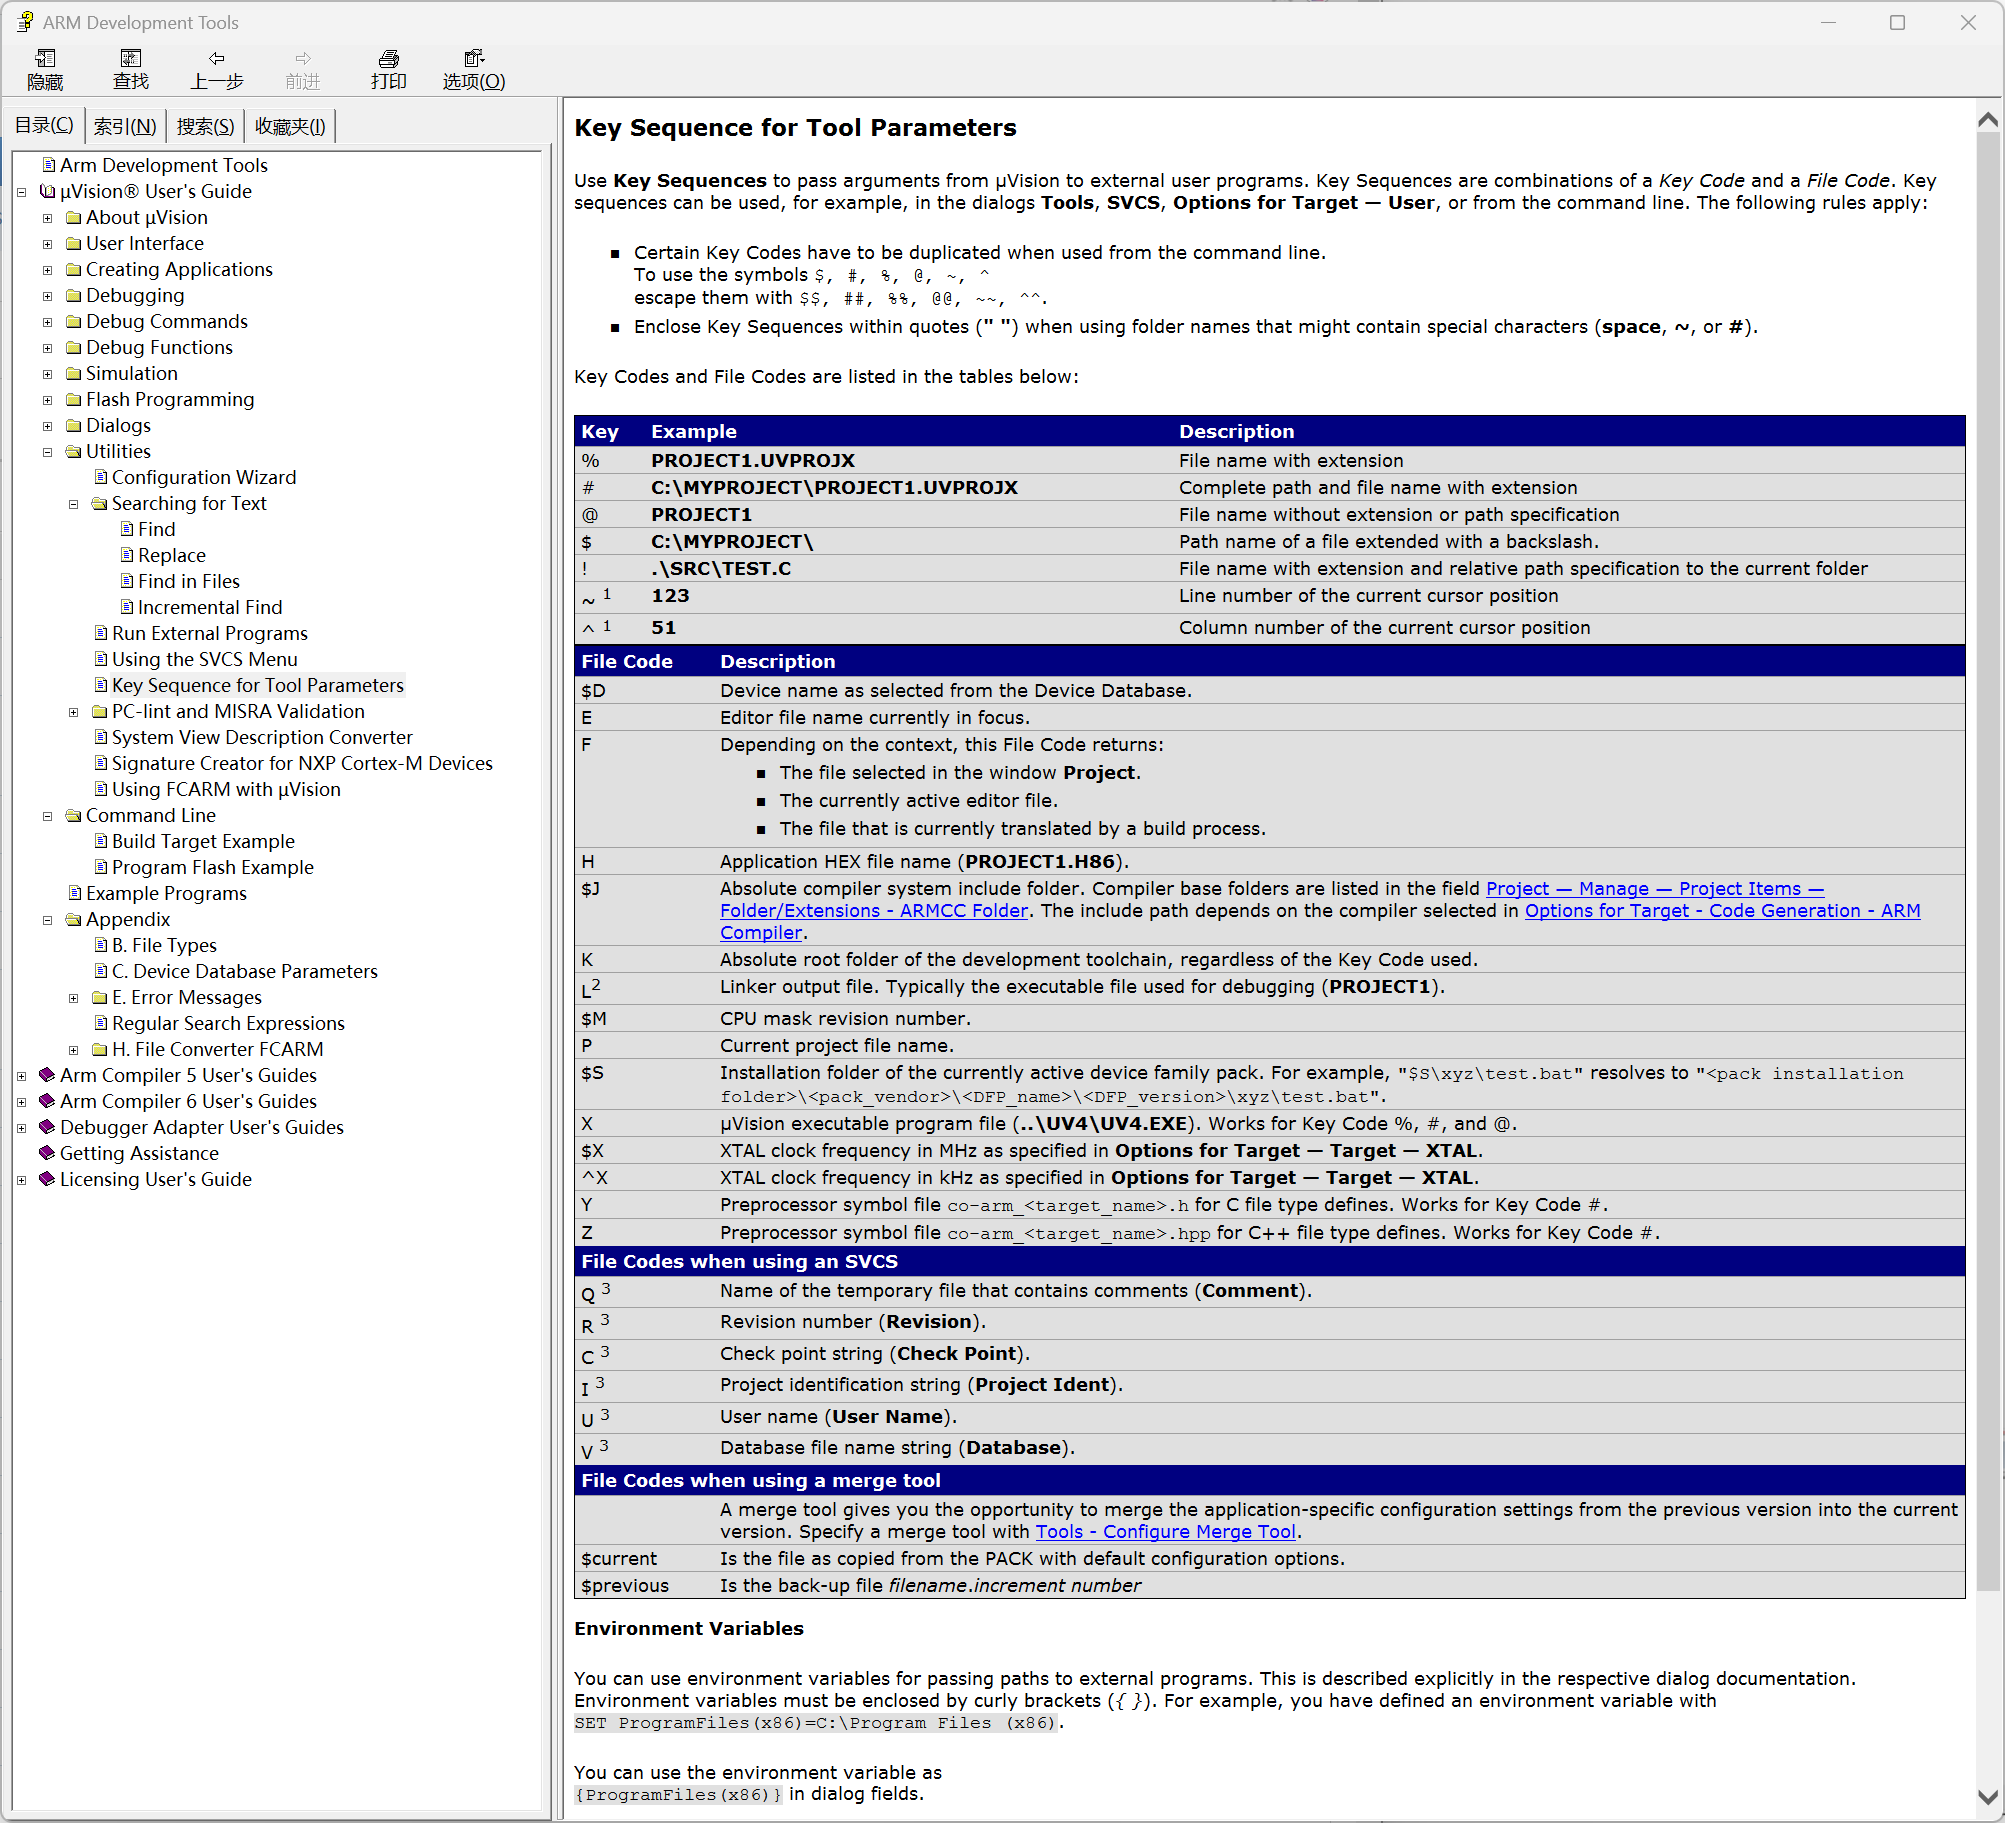Expand the Simulation tree node
Screen dimensions: 2005x1823
(48, 374)
